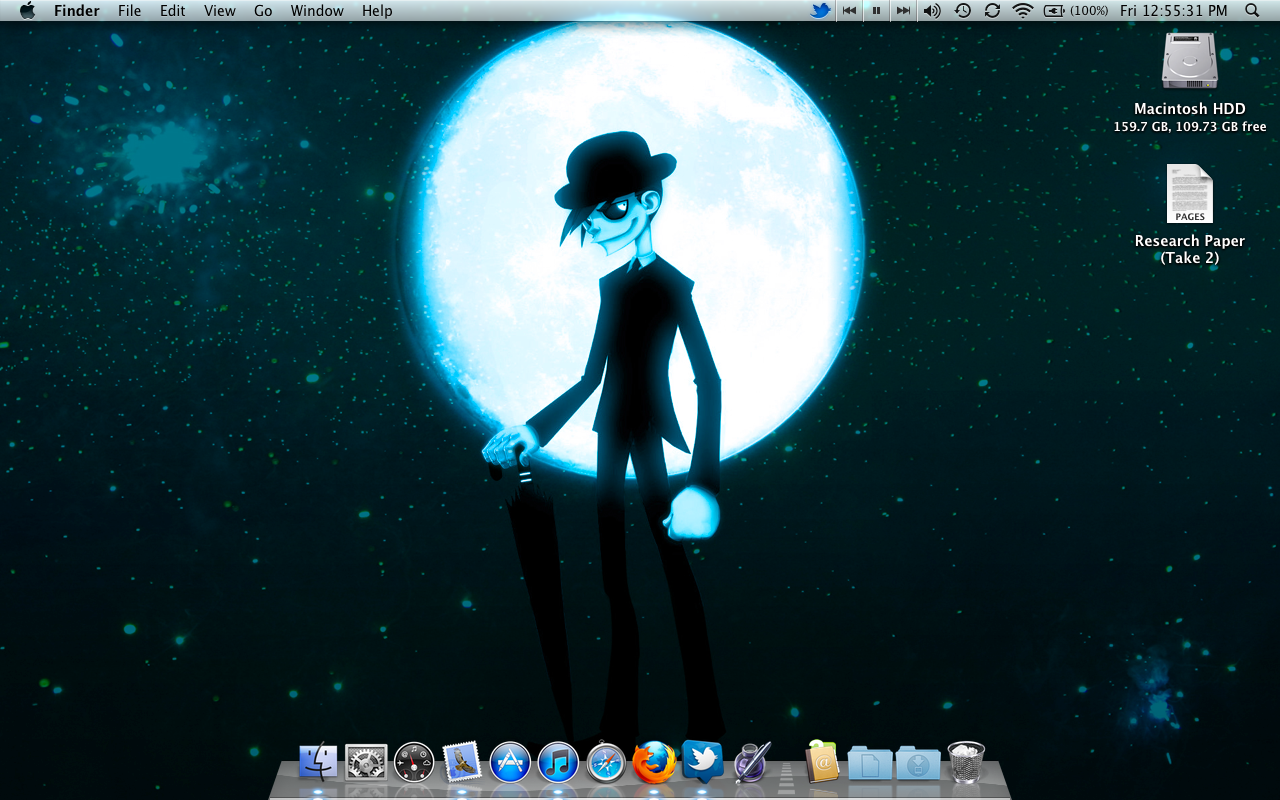The image size is (1280, 800).
Task: Open the Window menu
Action: (317, 10)
